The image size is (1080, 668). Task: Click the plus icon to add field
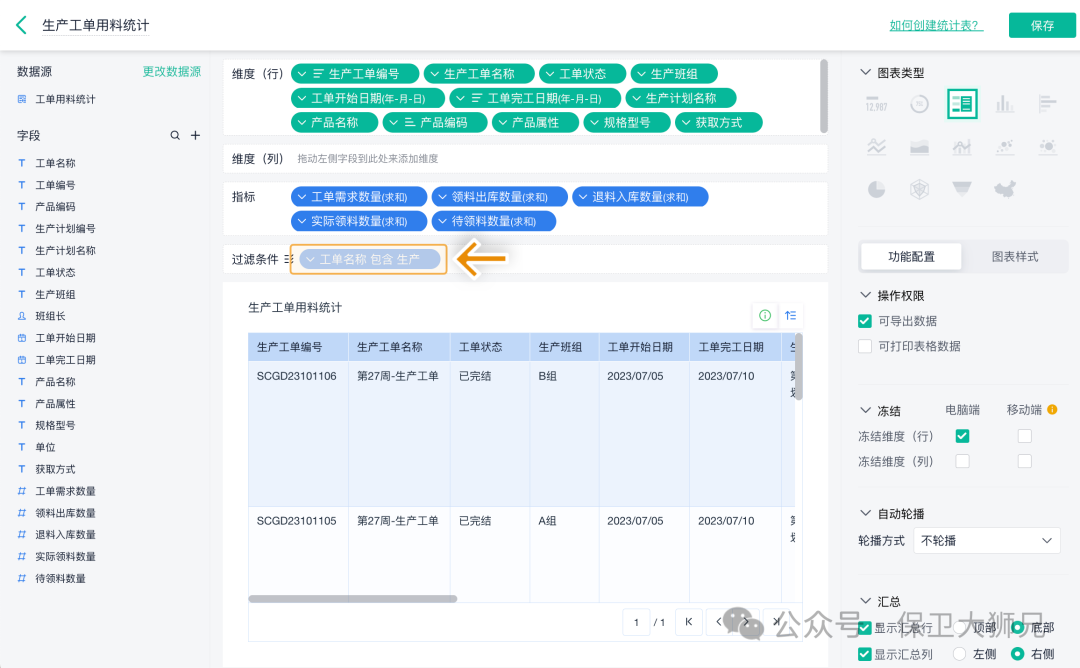tap(196, 135)
